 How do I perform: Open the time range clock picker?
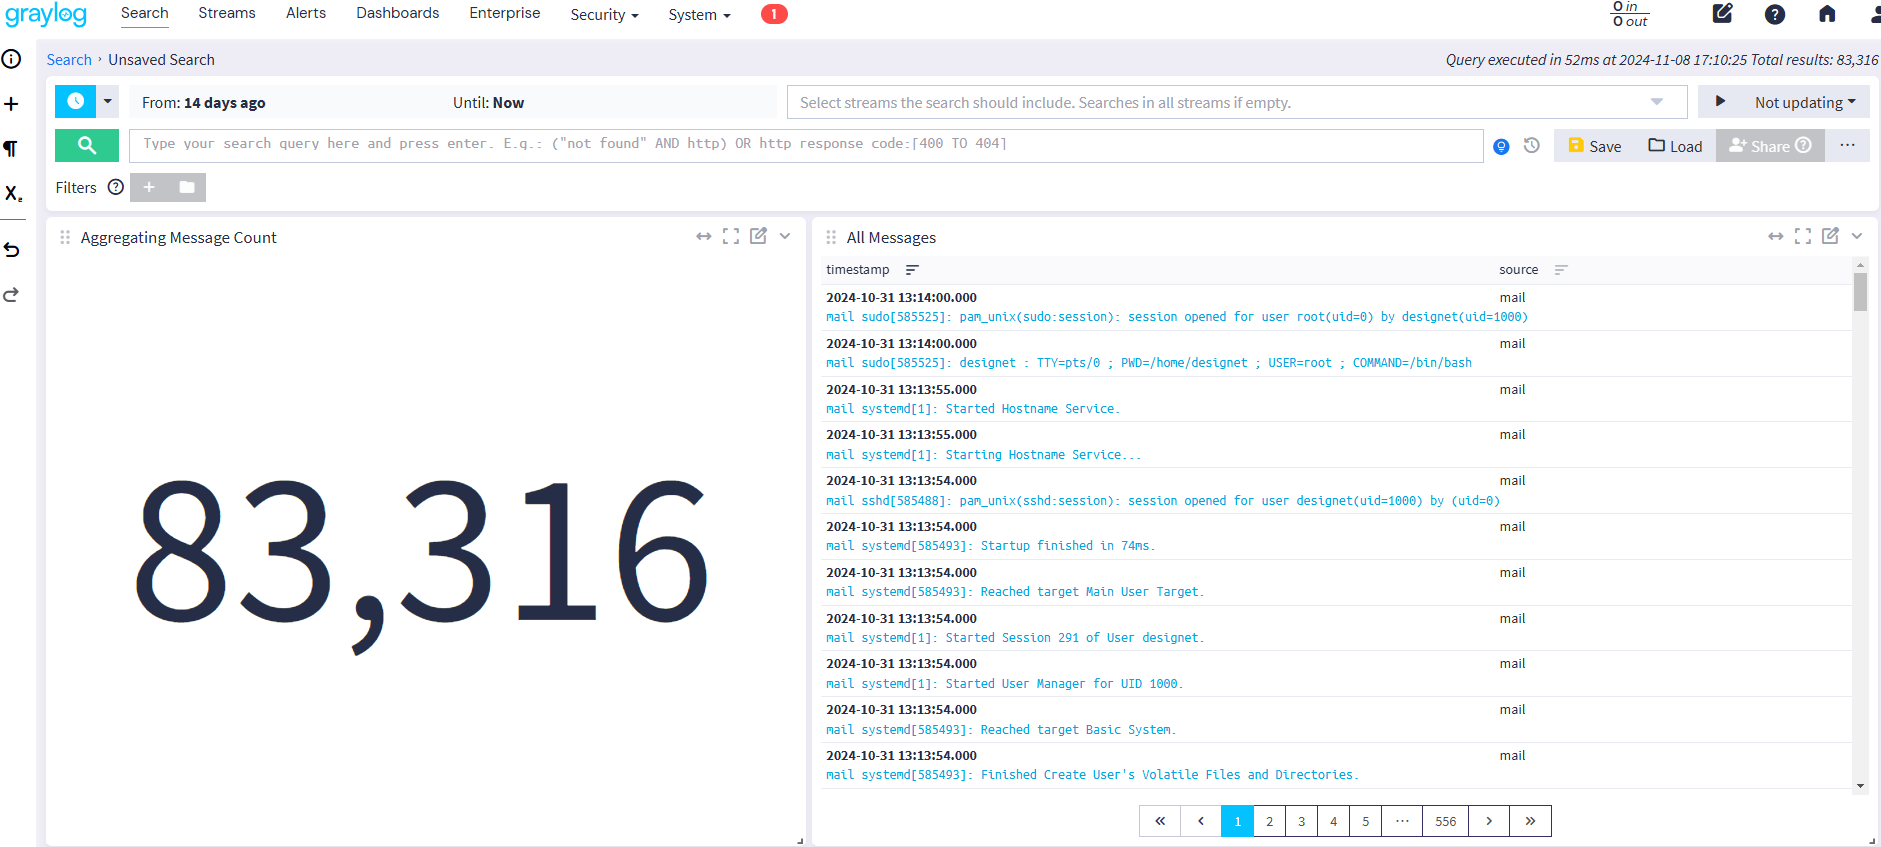coord(75,101)
